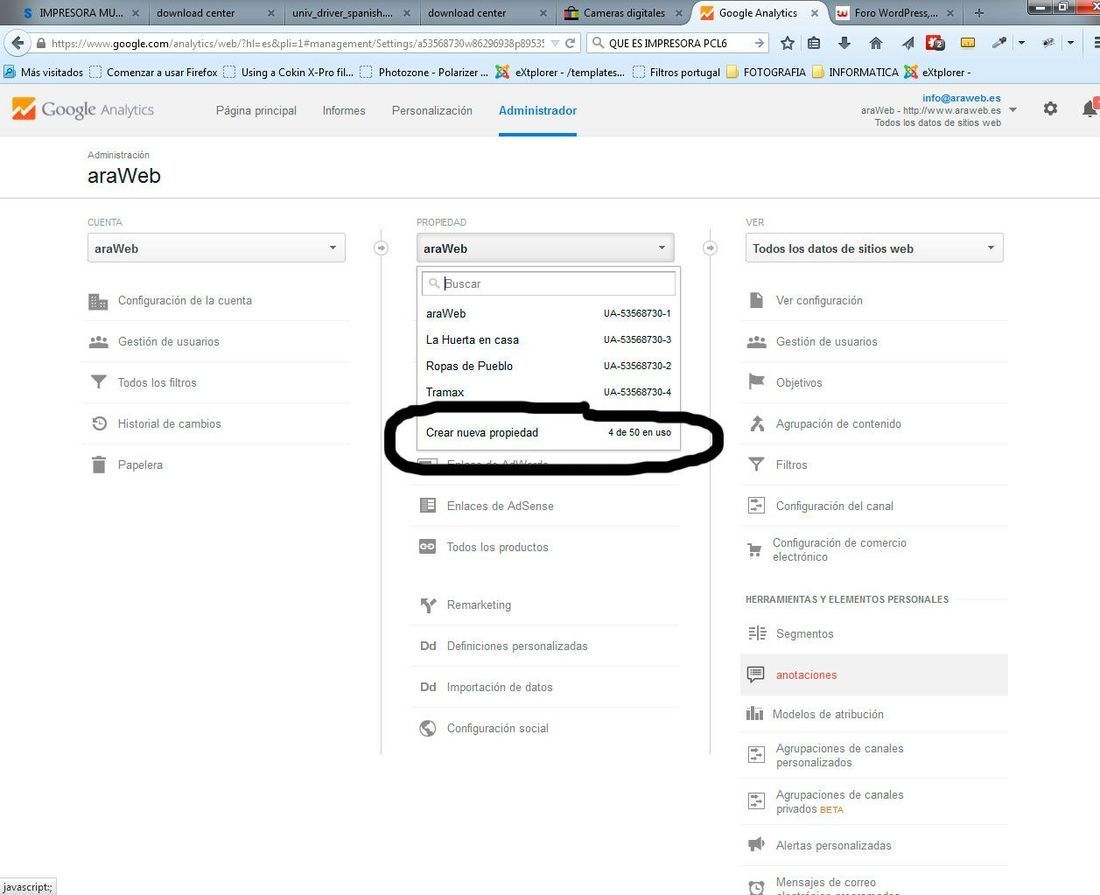Open a new browser tab with plus button
Viewport: 1100px width, 895px height.
pos(979,13)
